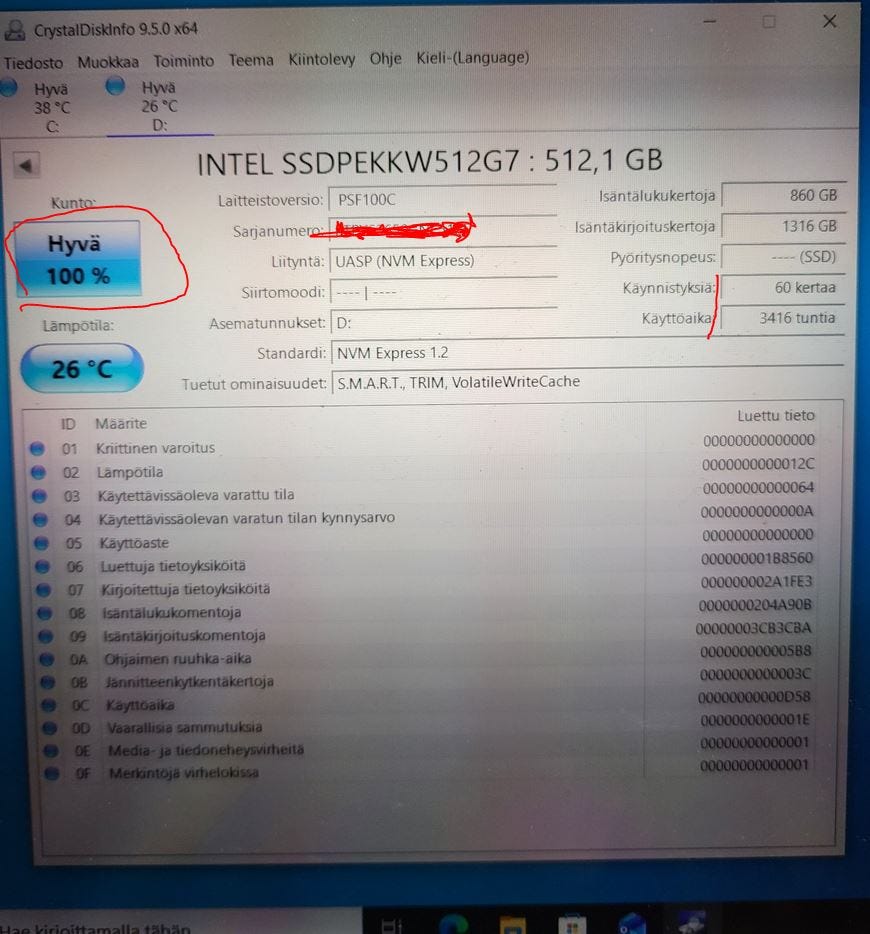This screenshot has height=934, width=870.
Task: Minimize the CrystalDiskInfo window
Action: pos(709,22)
